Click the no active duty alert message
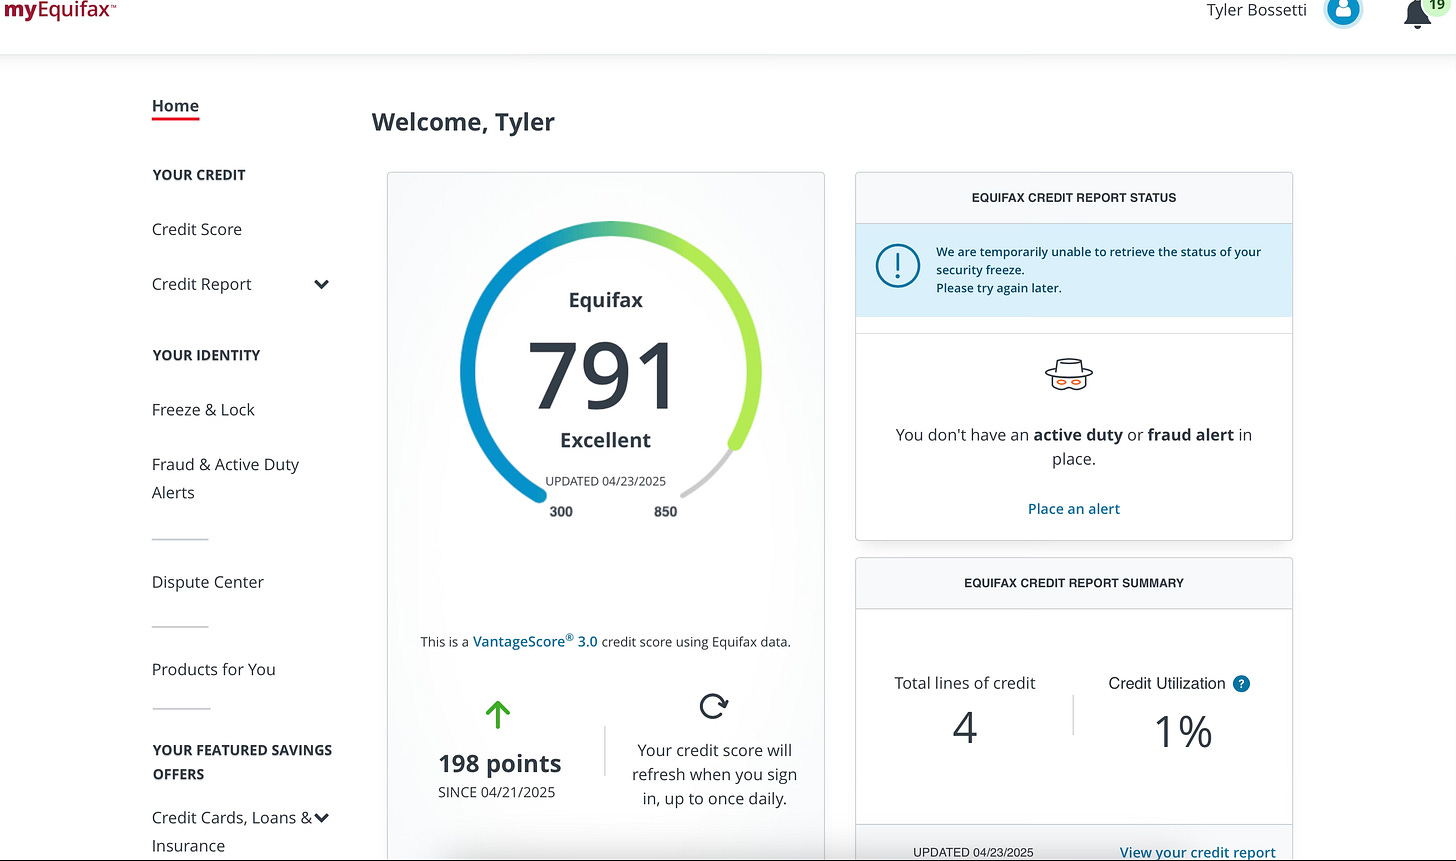1456x861 pixels. click(1074, 447)
